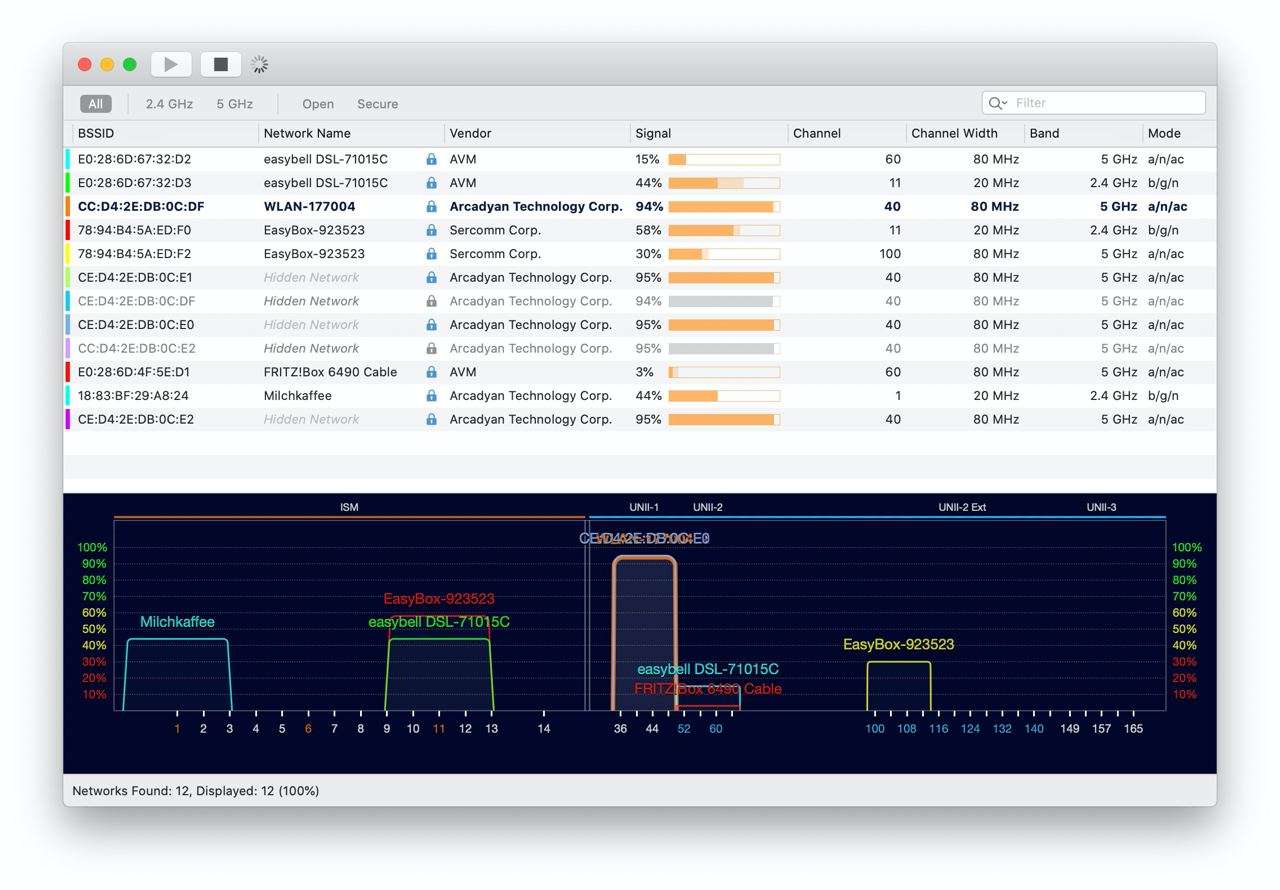
Task: Click the Networks Found status text
Action: (195, 791)
